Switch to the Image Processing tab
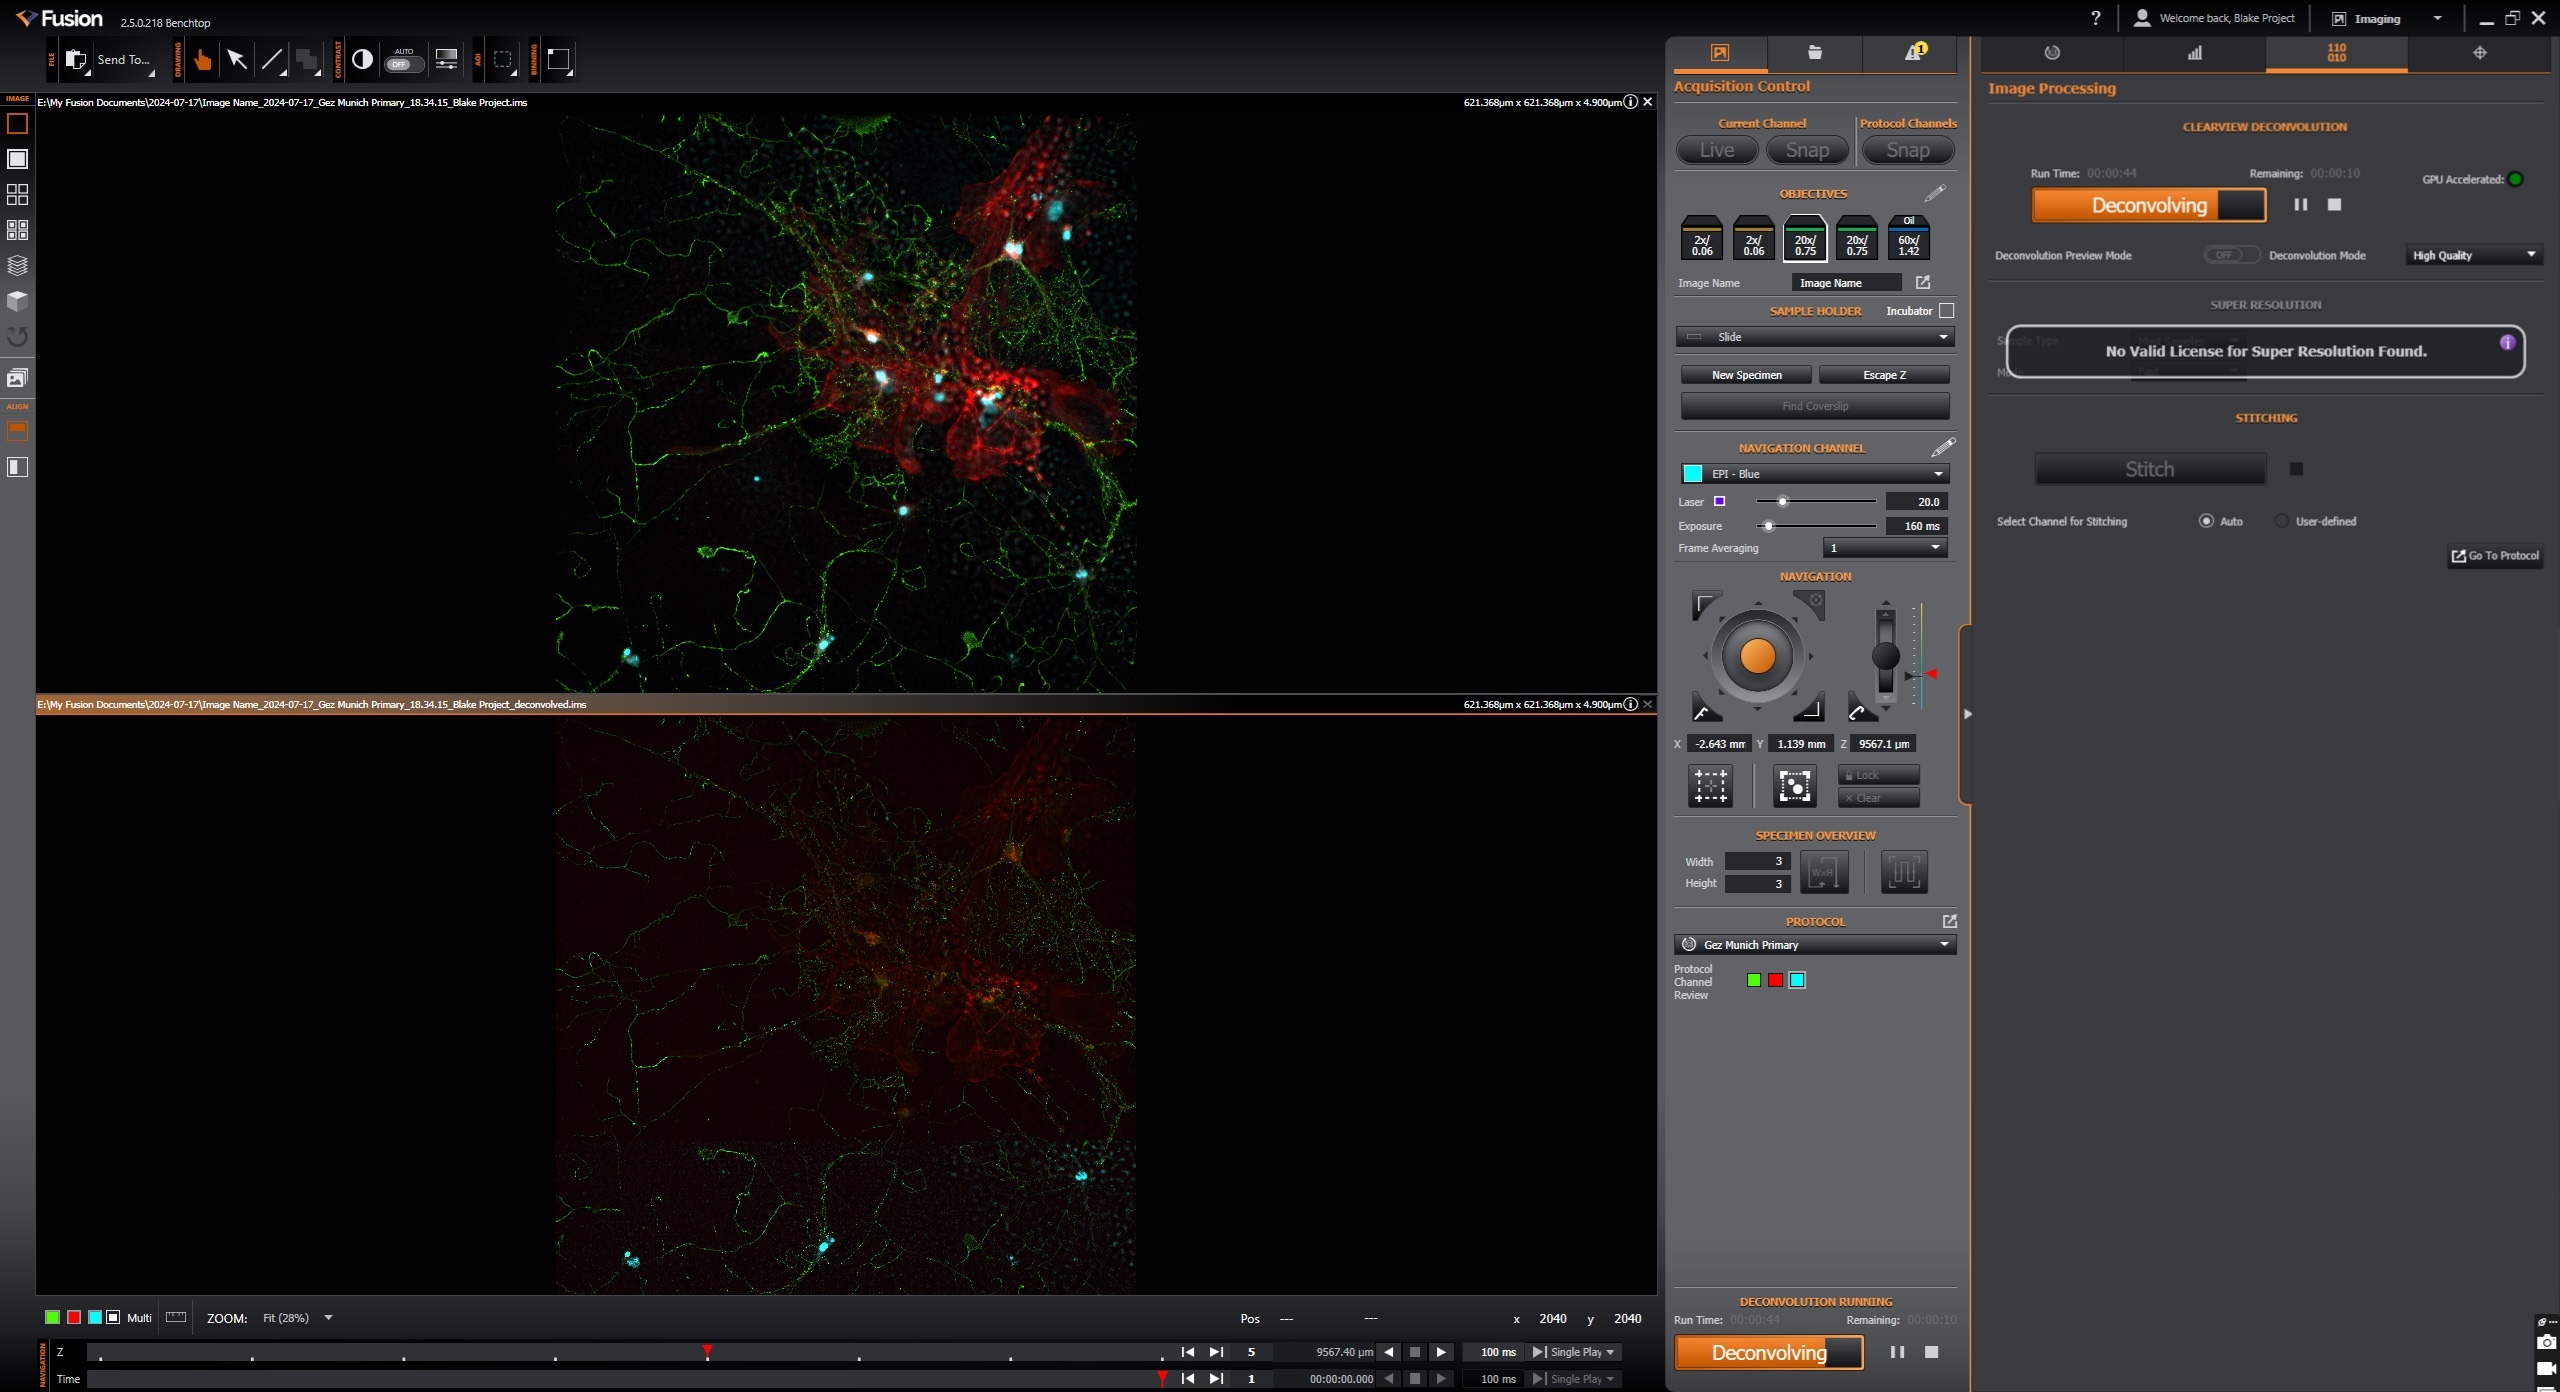This screenshot has width=2560, height=1392. click(x=2336, y=53)
